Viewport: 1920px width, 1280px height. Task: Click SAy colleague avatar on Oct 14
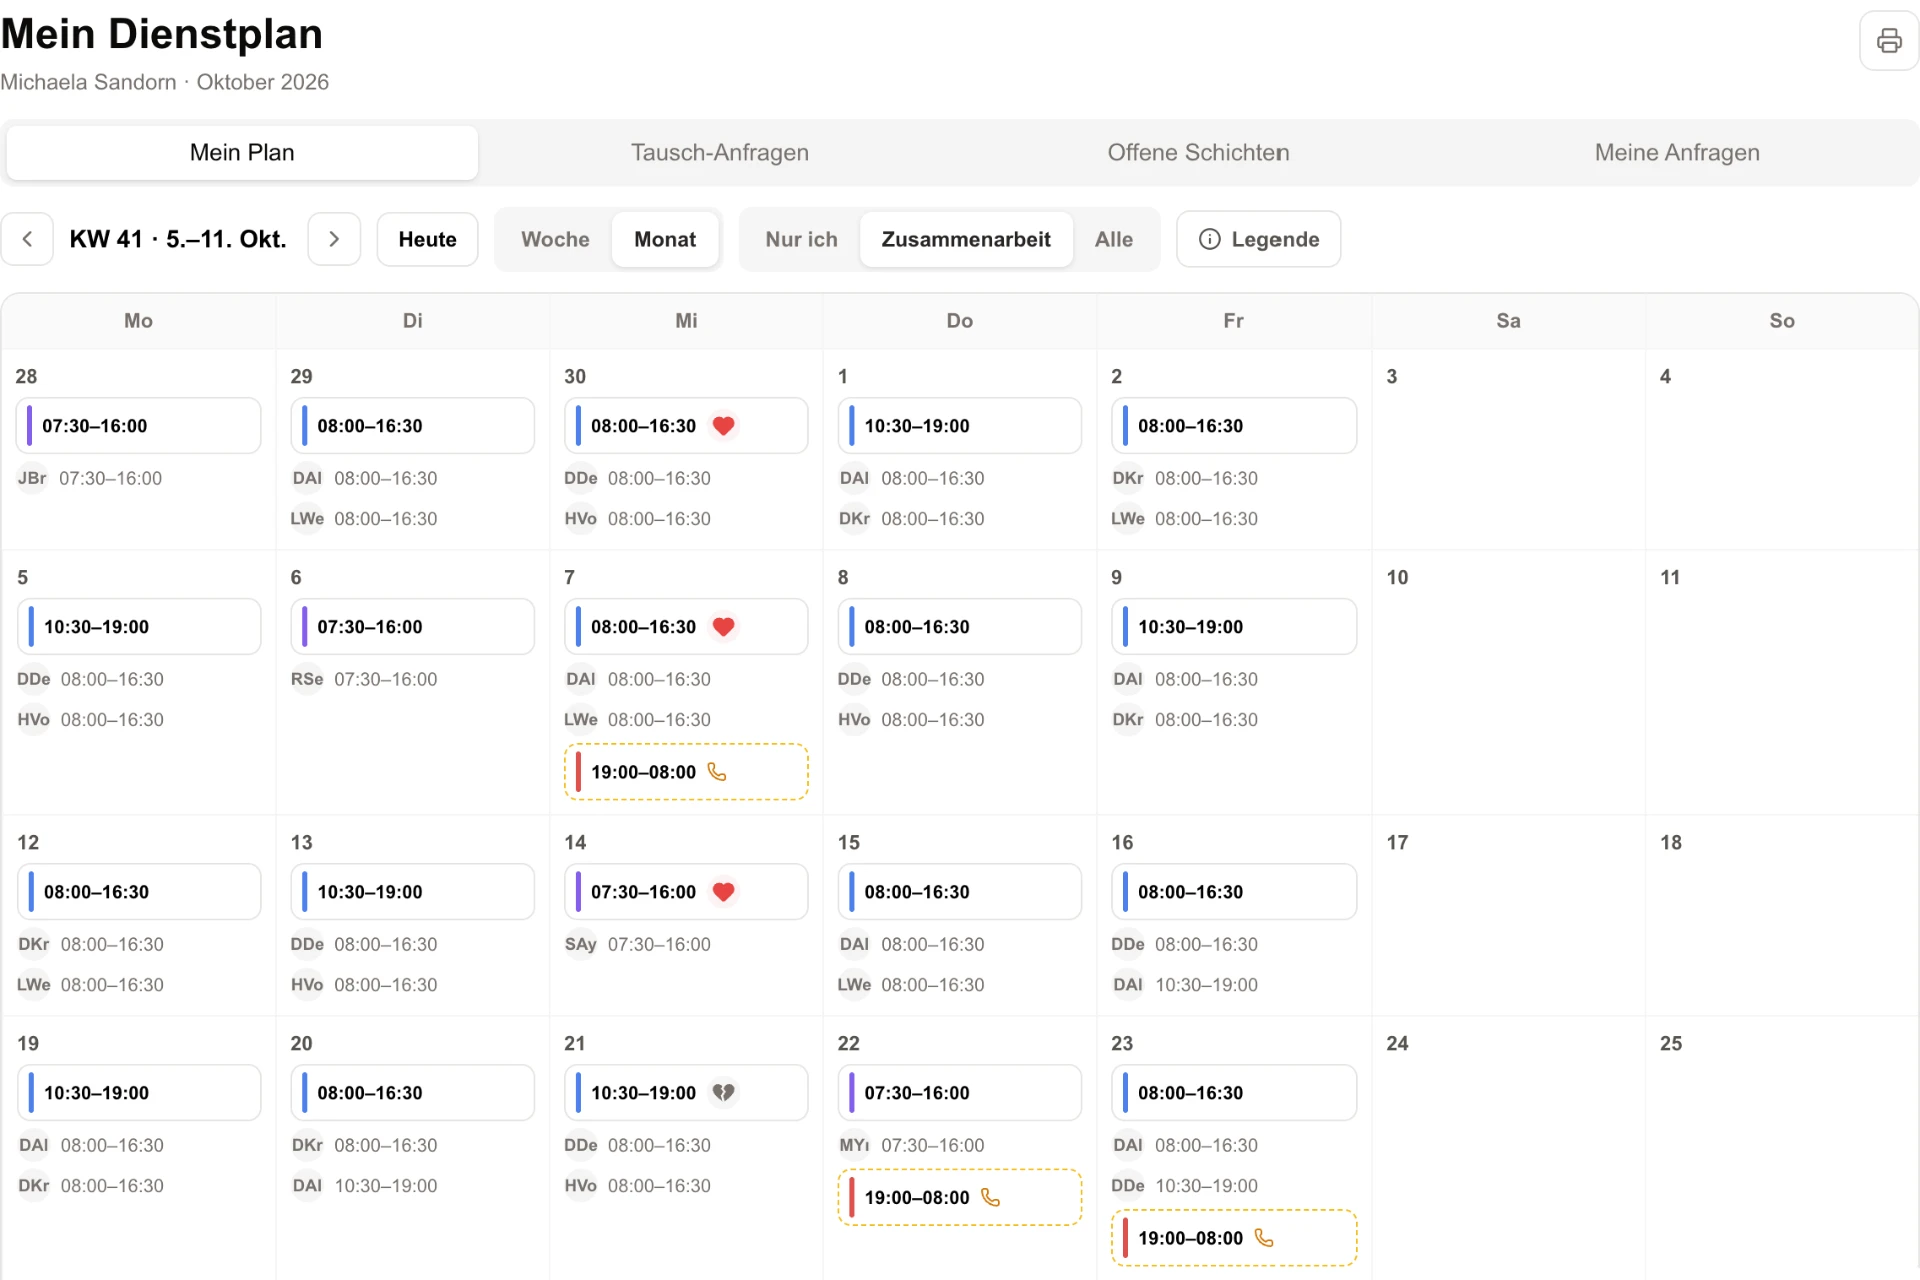[580, 945]
